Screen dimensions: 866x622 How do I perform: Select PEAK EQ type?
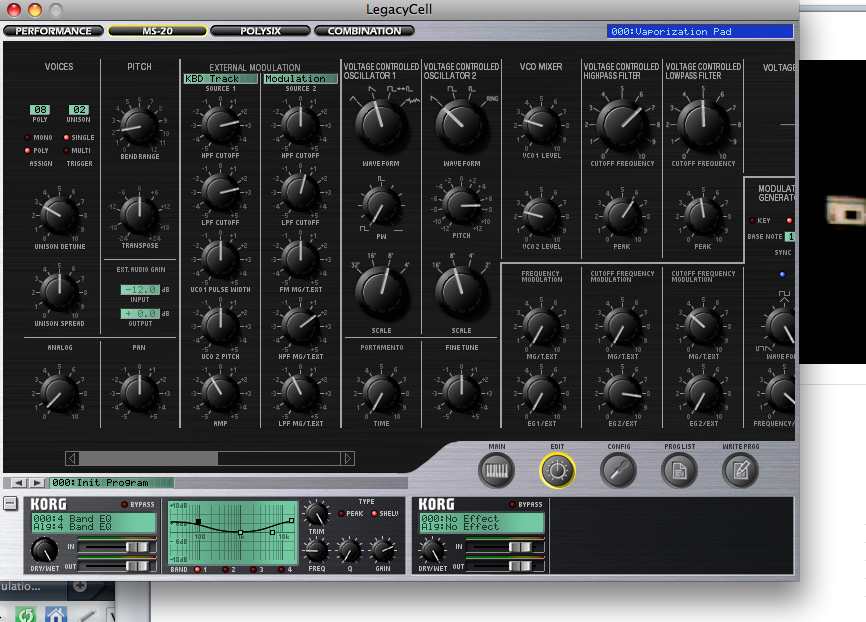point(342,514)
